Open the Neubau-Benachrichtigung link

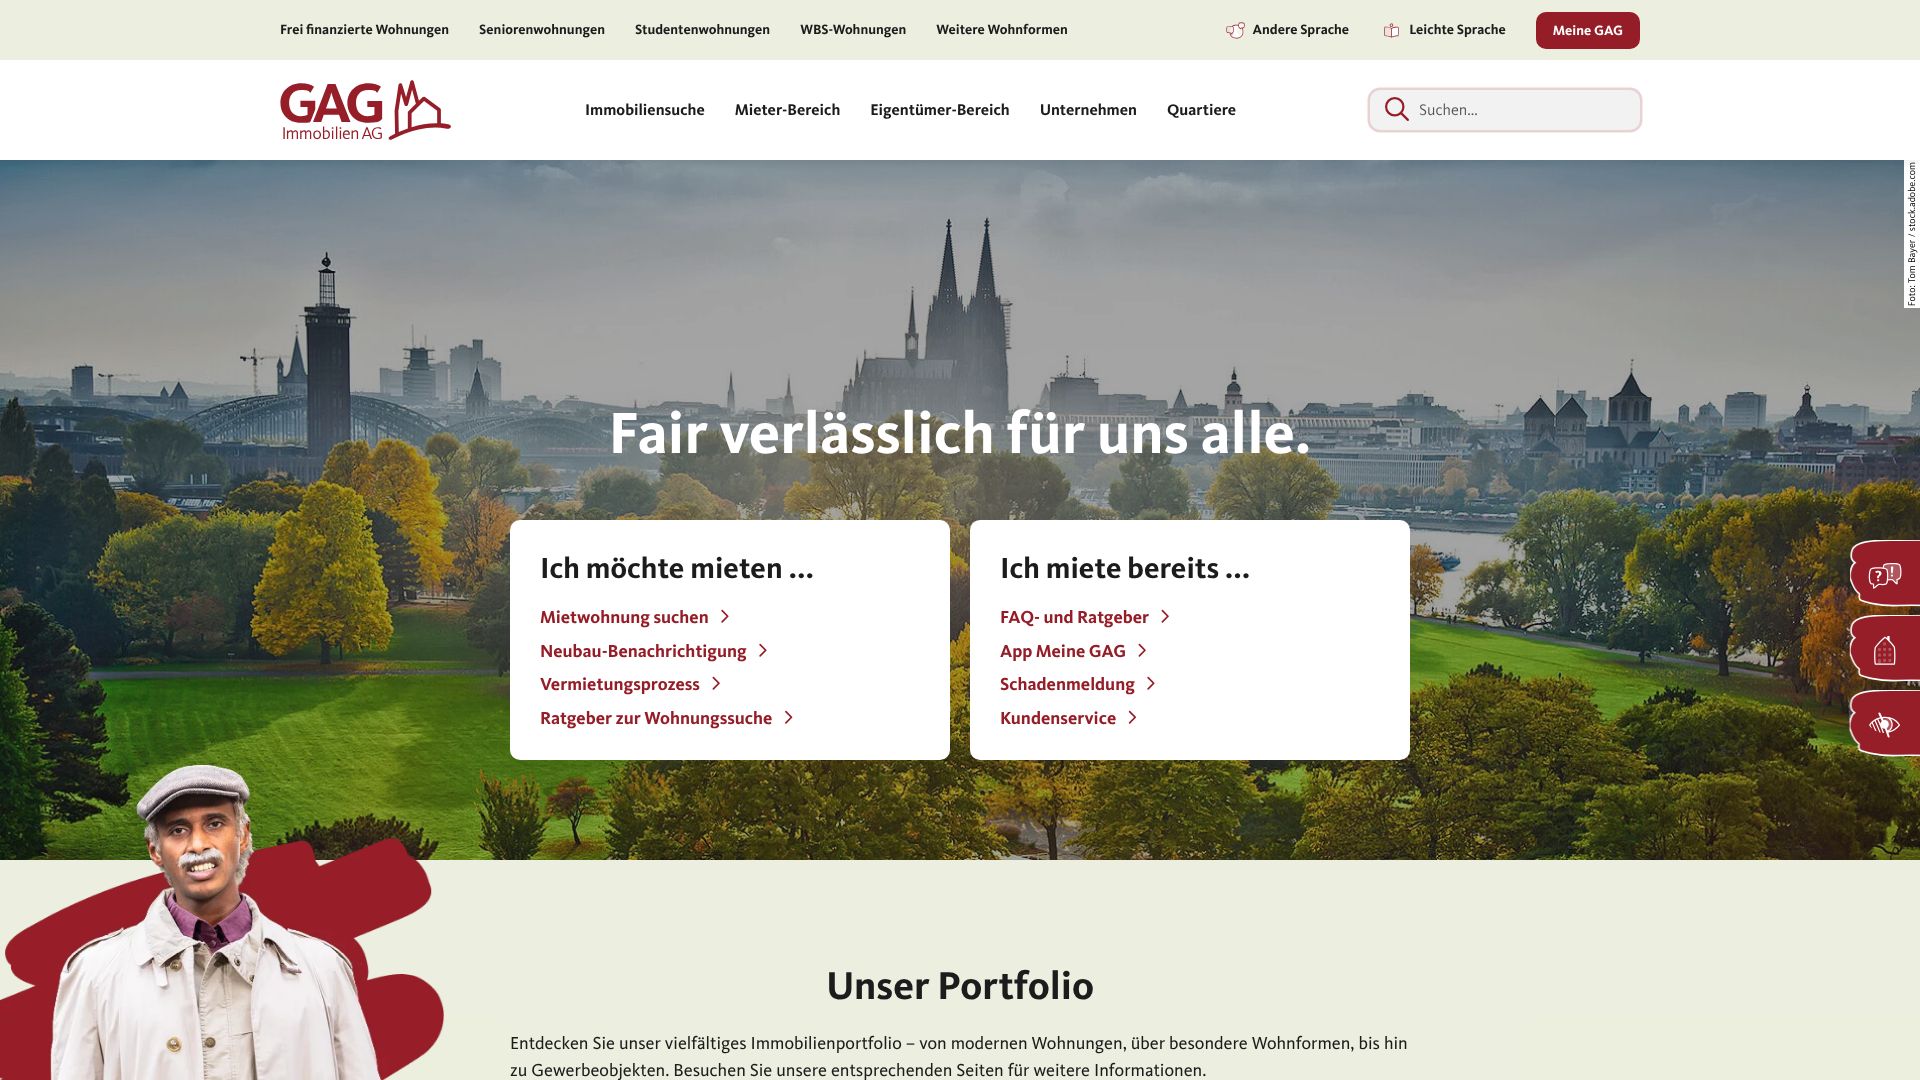643,651
